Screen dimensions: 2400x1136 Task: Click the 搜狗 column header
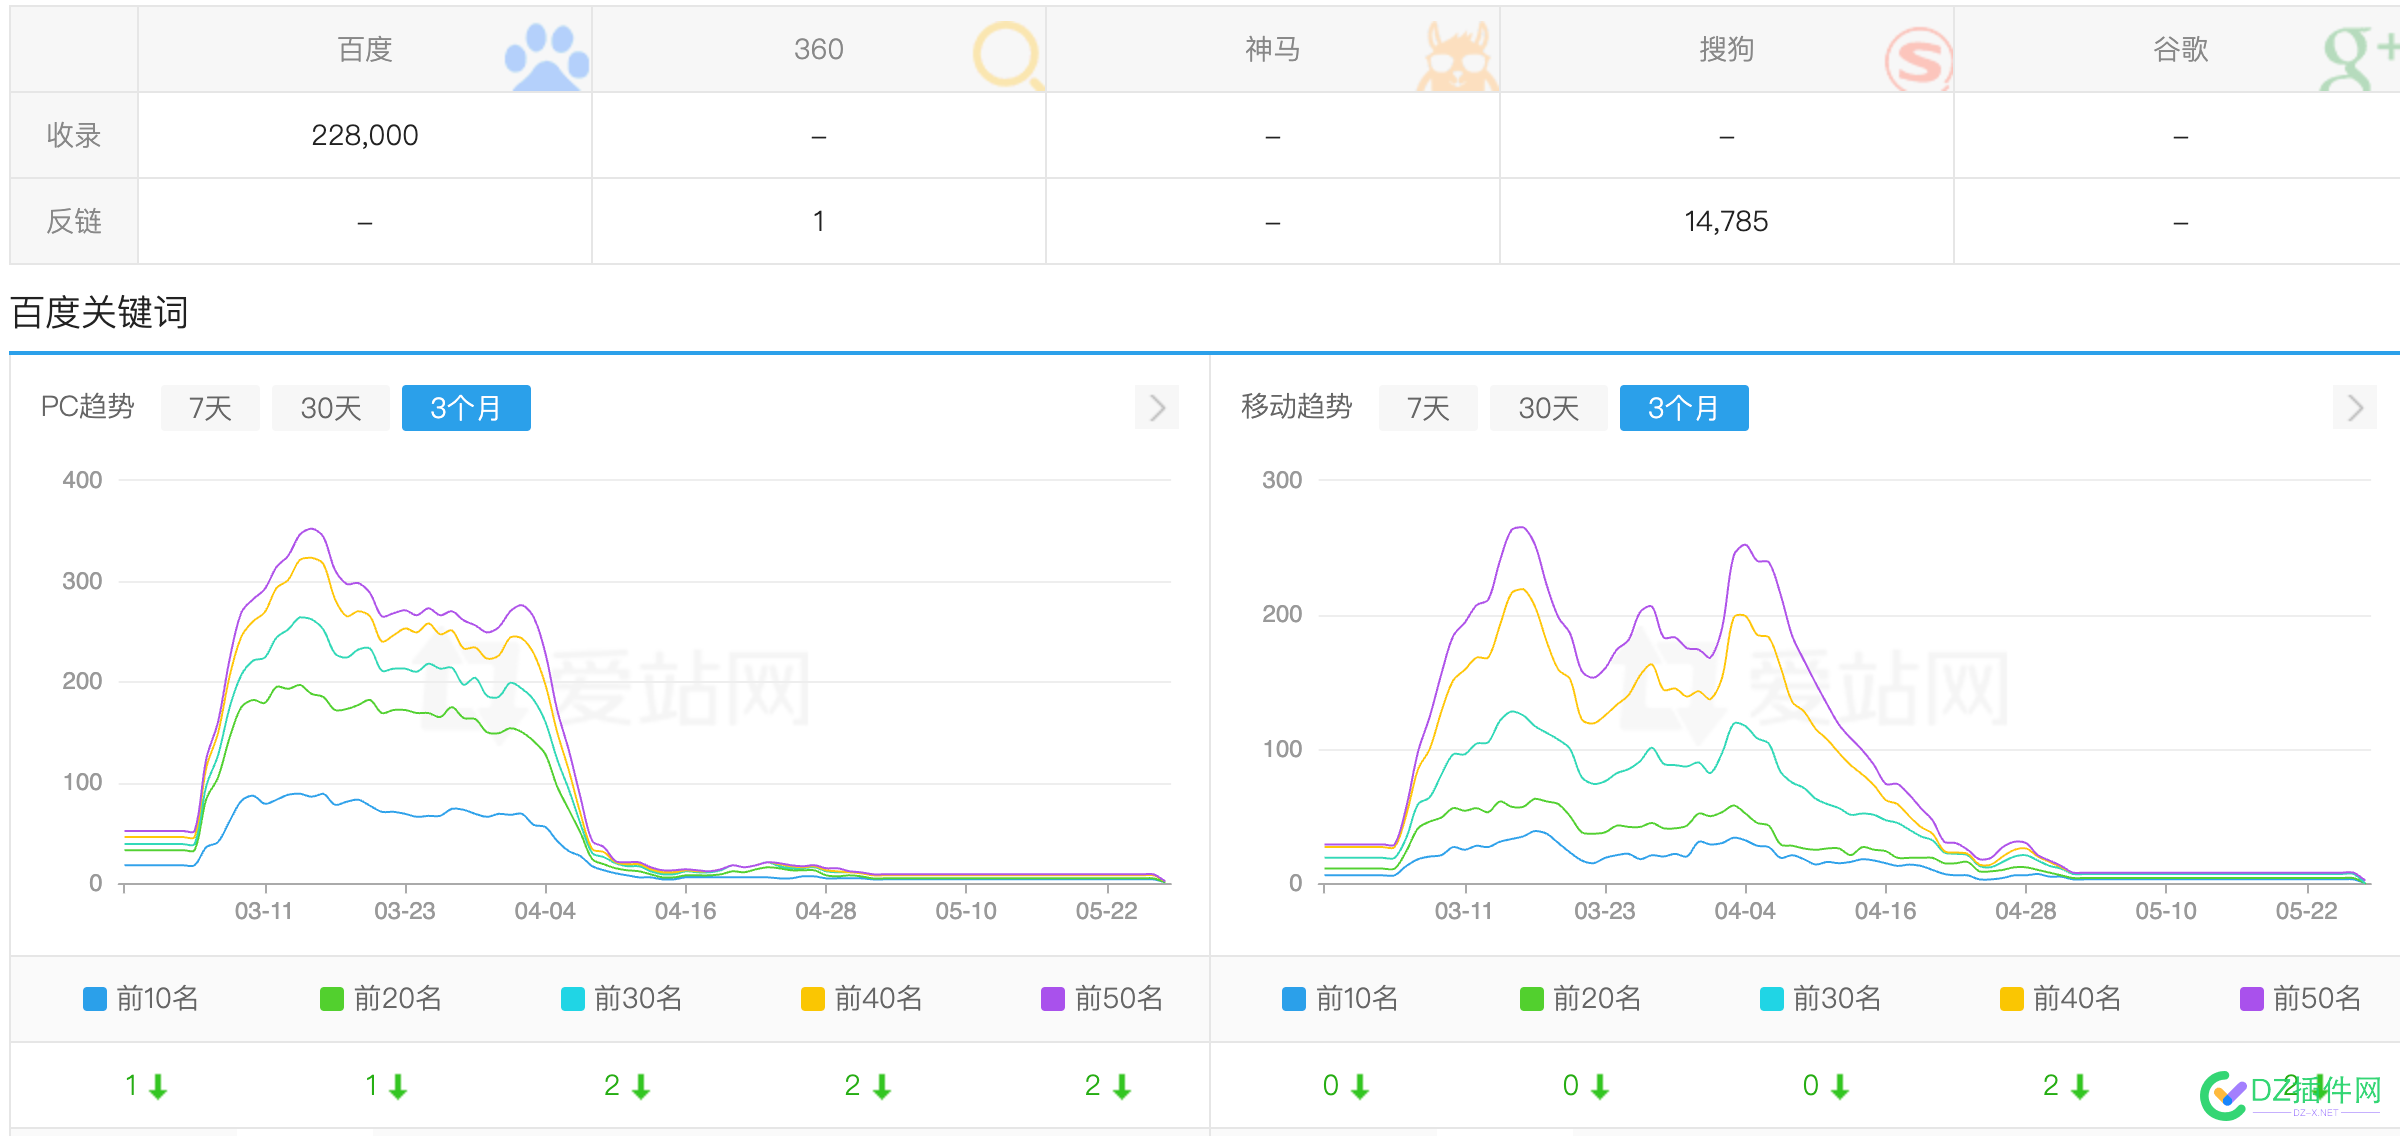[1727, 49]
